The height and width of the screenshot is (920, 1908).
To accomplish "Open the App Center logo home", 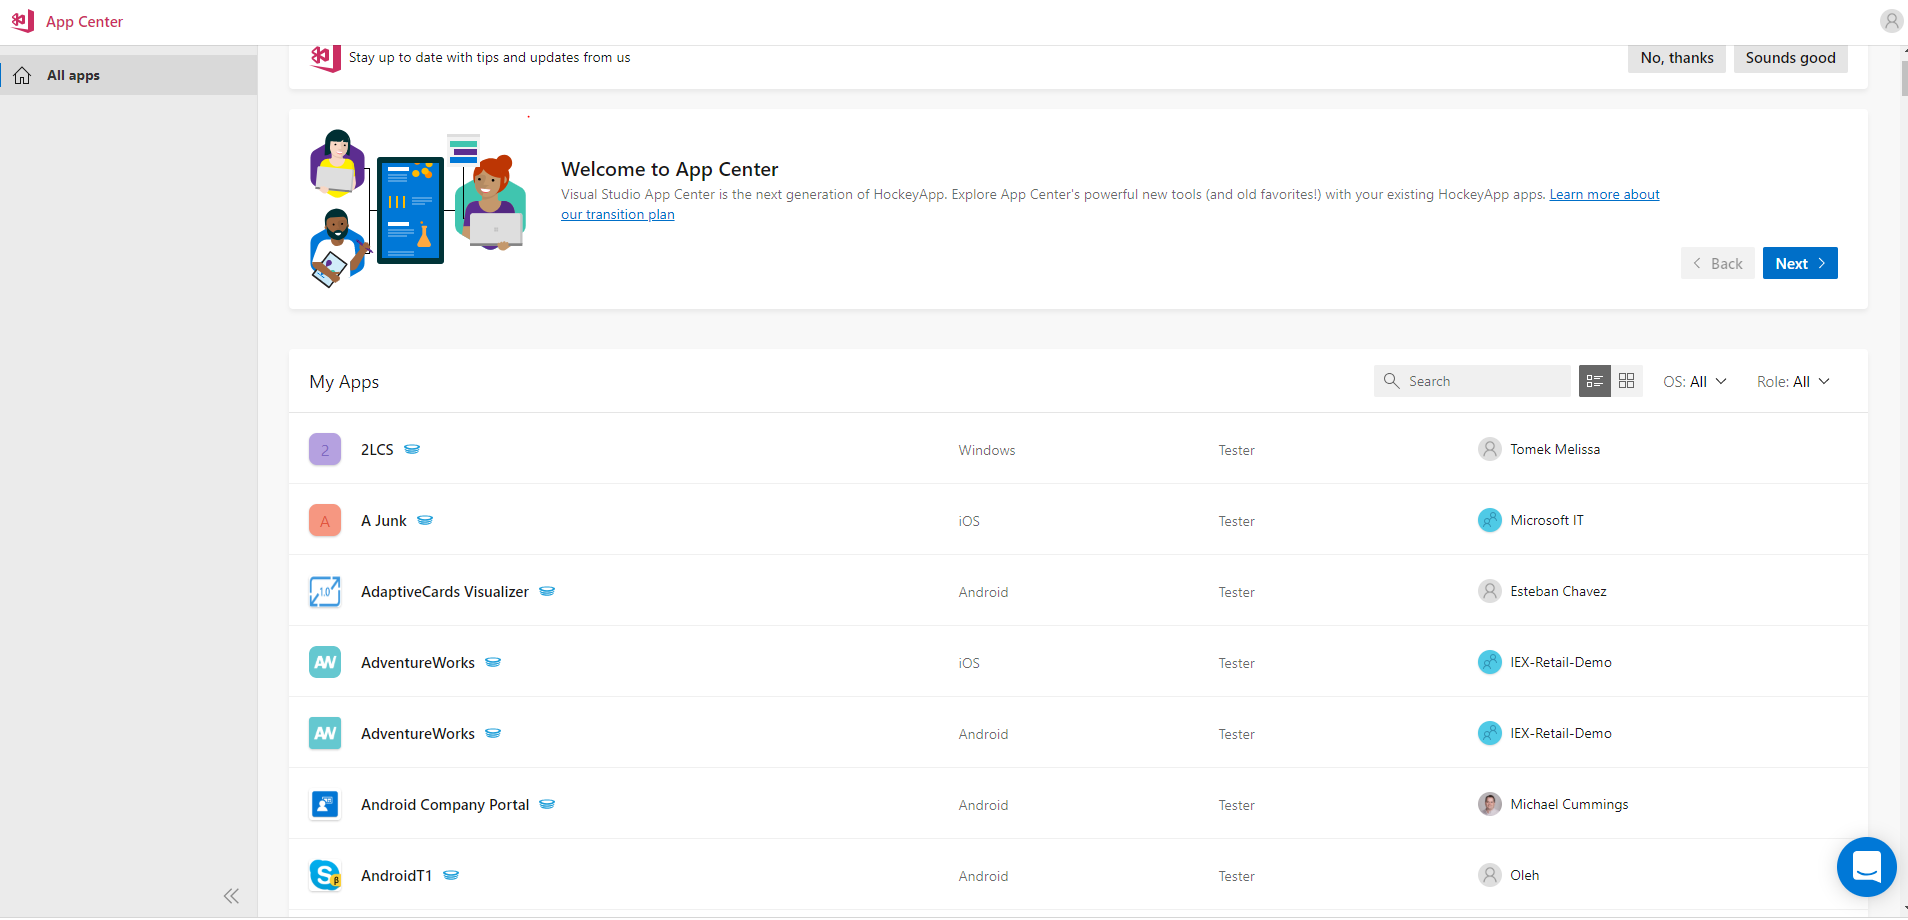I will pos(23,21).
